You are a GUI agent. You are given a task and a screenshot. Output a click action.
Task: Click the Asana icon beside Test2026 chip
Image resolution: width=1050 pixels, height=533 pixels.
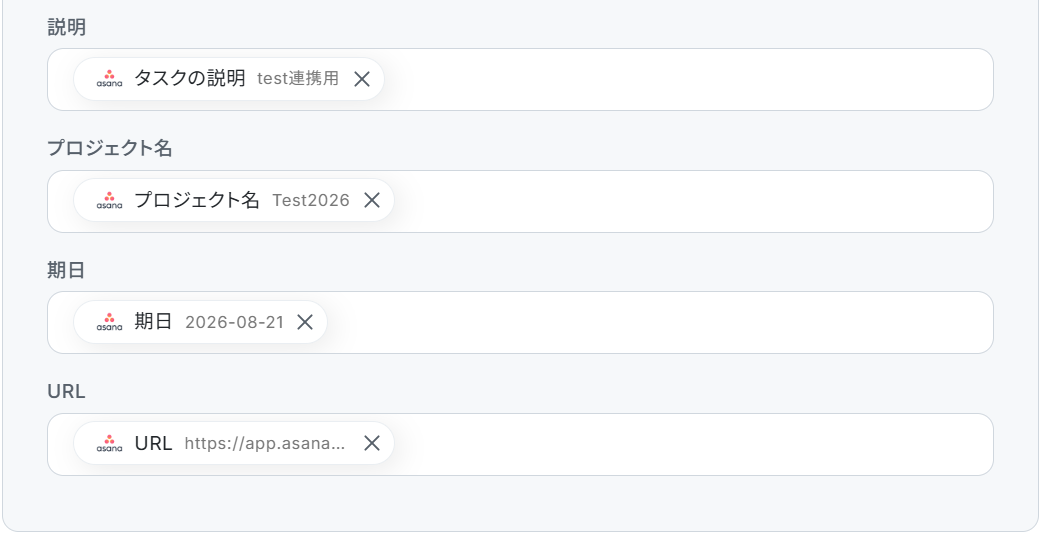[x=109, y=200]
